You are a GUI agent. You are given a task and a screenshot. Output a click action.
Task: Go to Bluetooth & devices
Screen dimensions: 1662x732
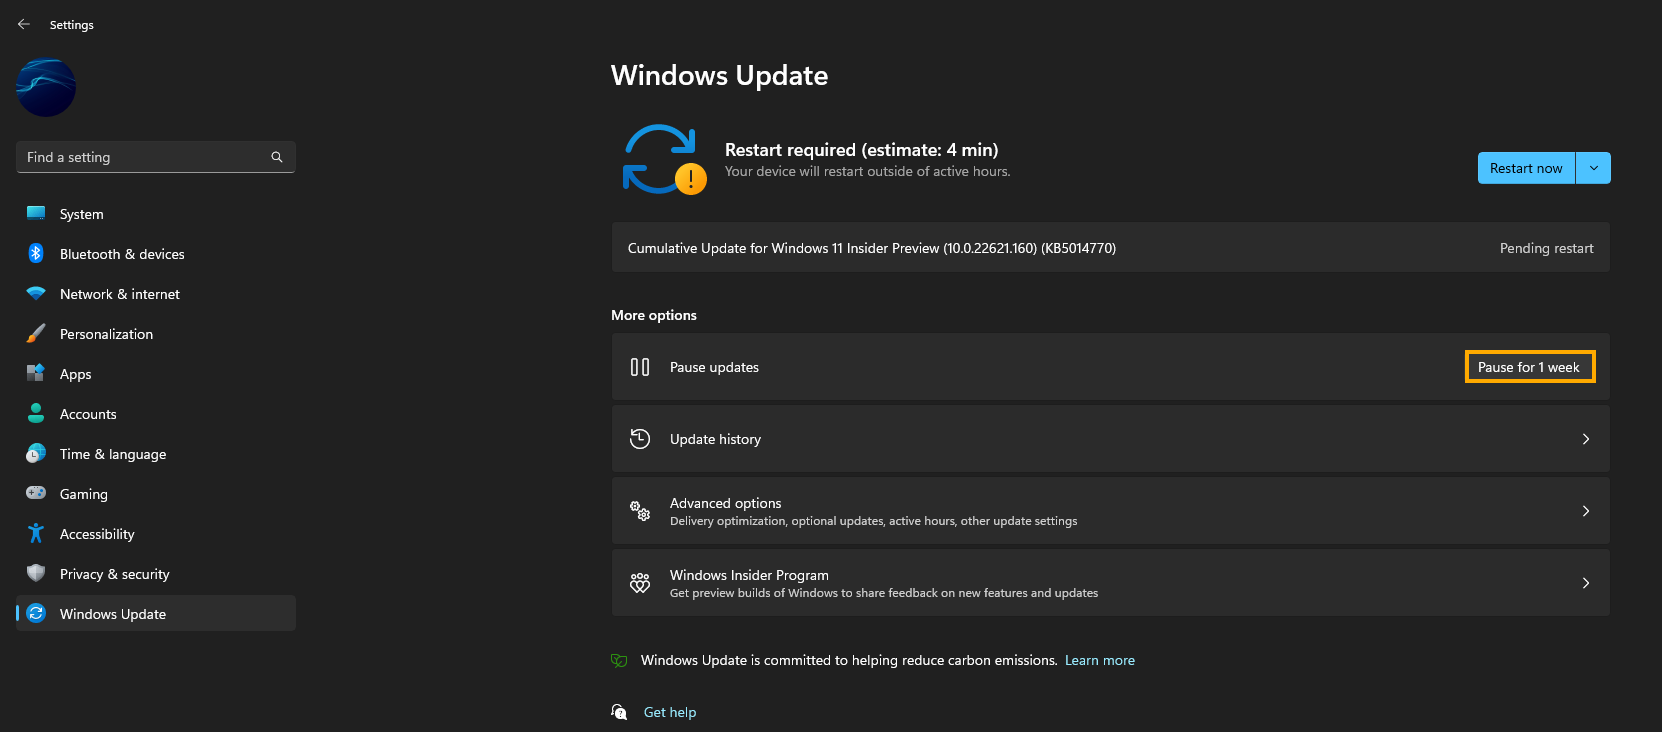[156, 254]
